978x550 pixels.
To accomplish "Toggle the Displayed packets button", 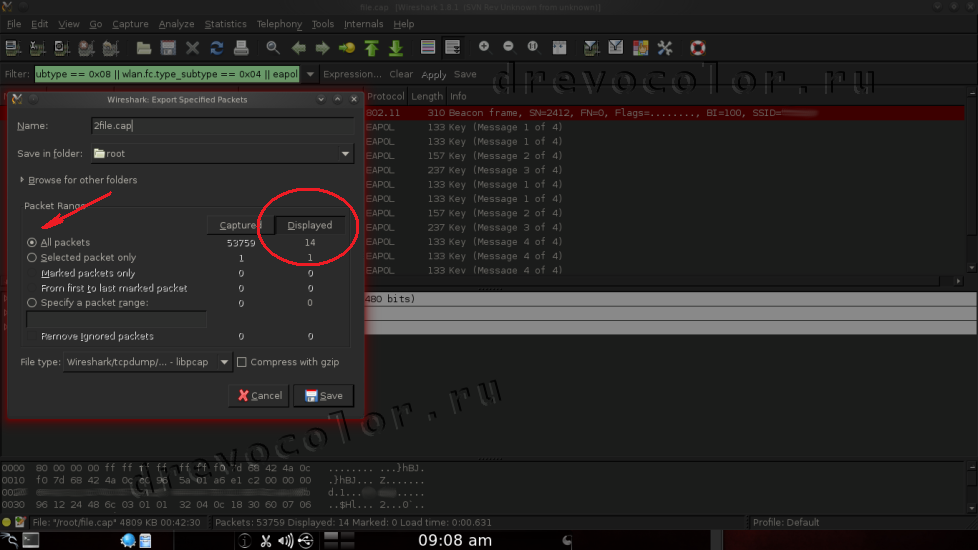I will [310, 225].
